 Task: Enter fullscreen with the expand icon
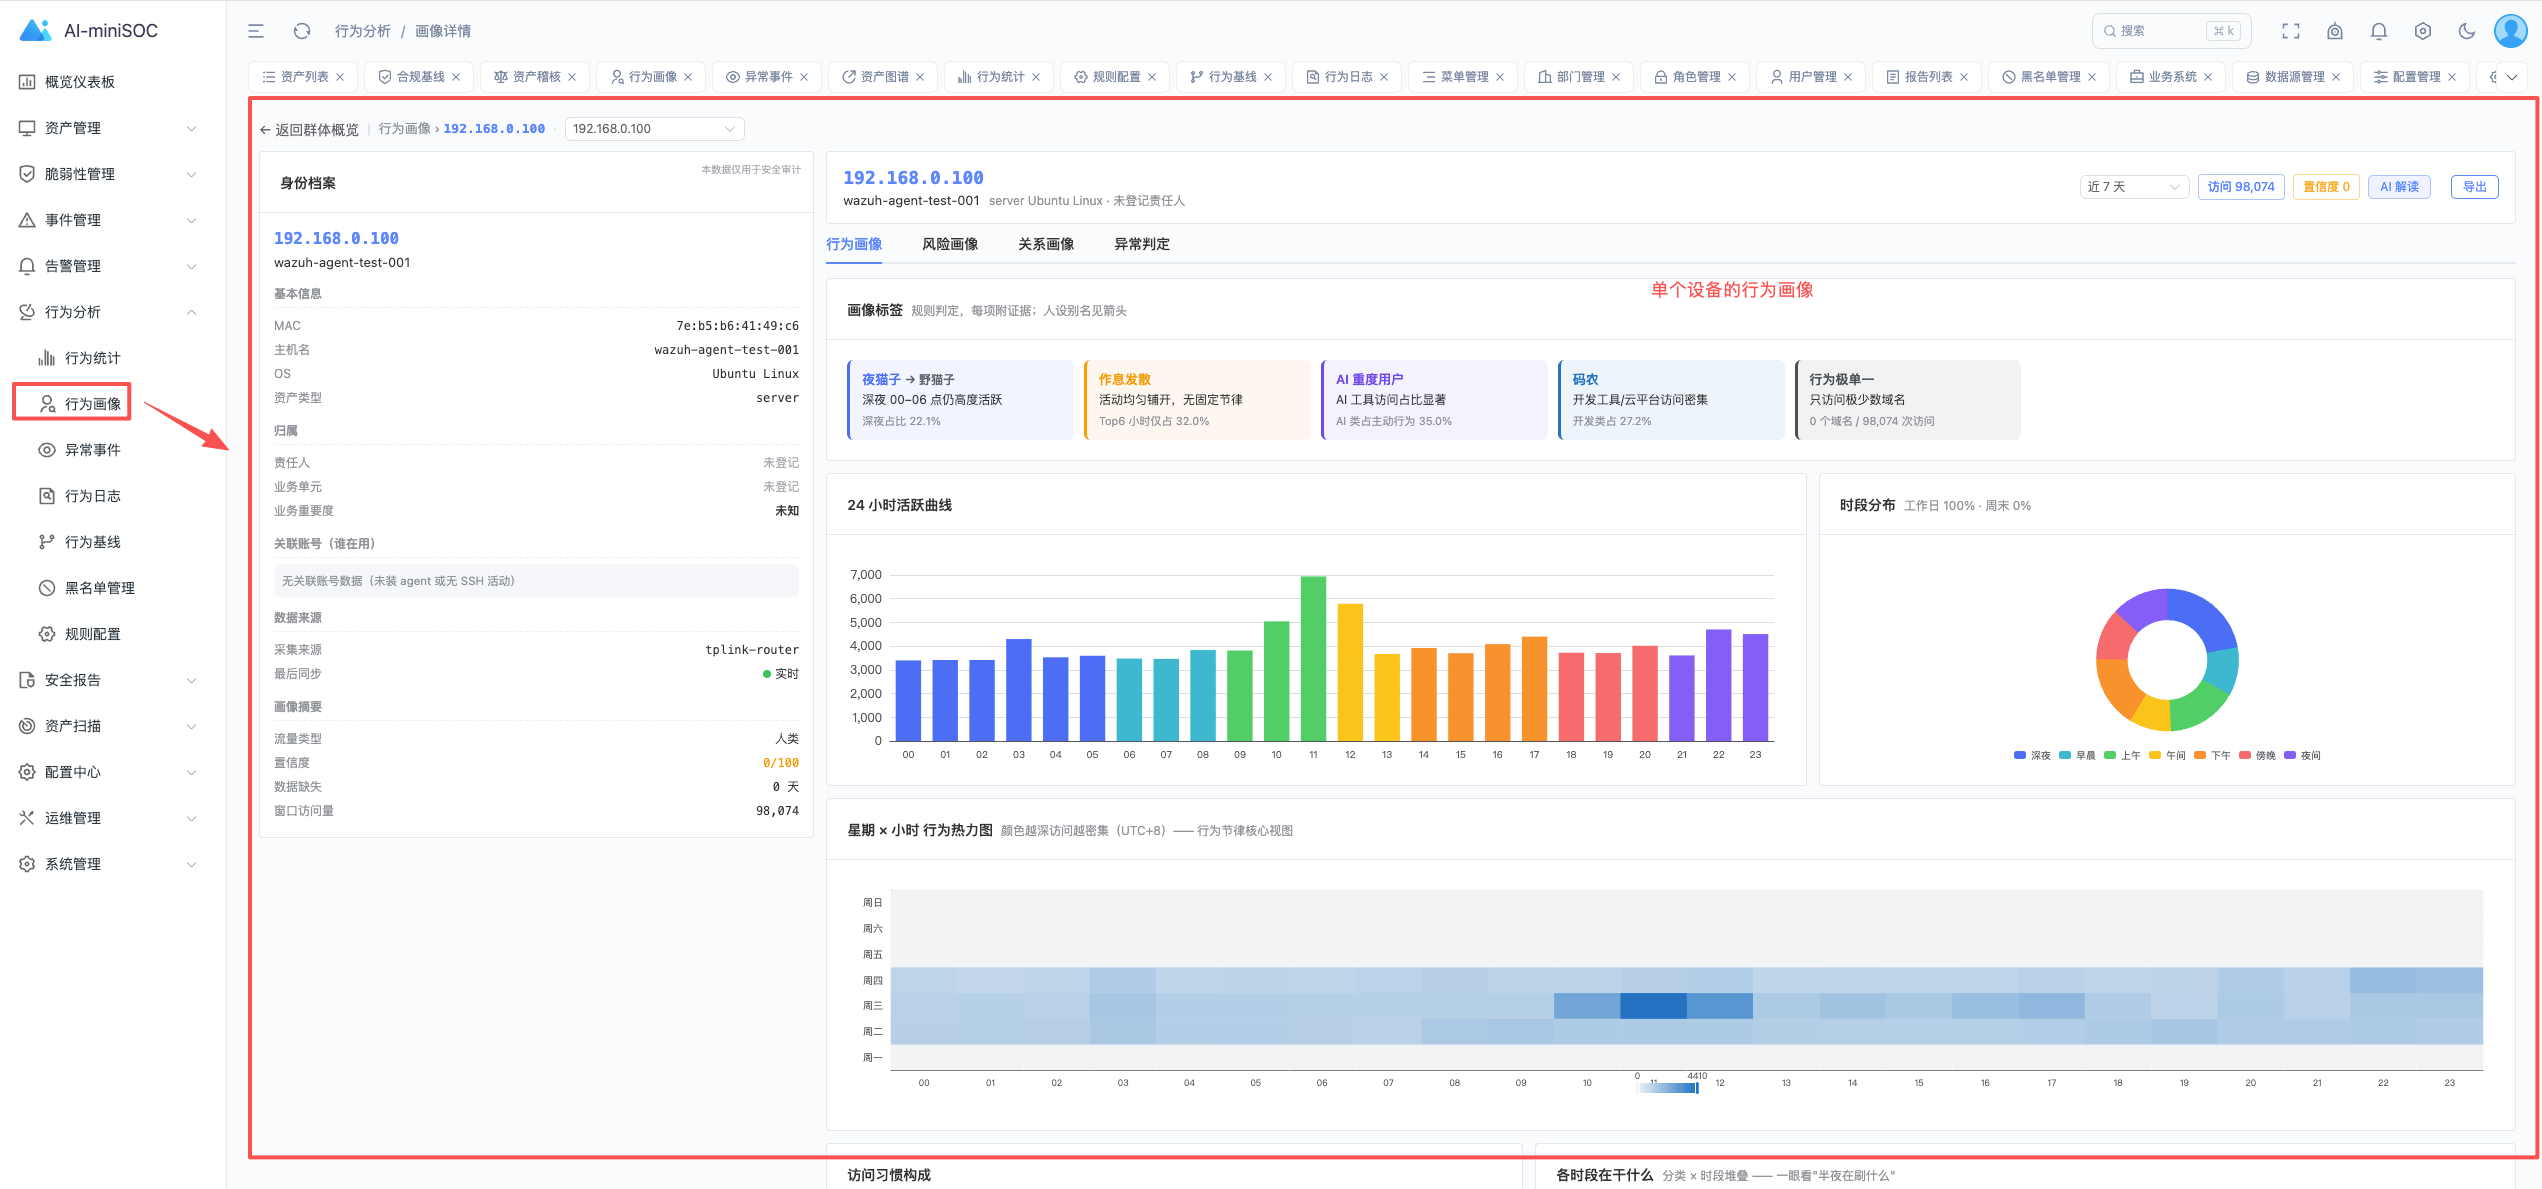pyautogui.click(x=2291, y=31)
